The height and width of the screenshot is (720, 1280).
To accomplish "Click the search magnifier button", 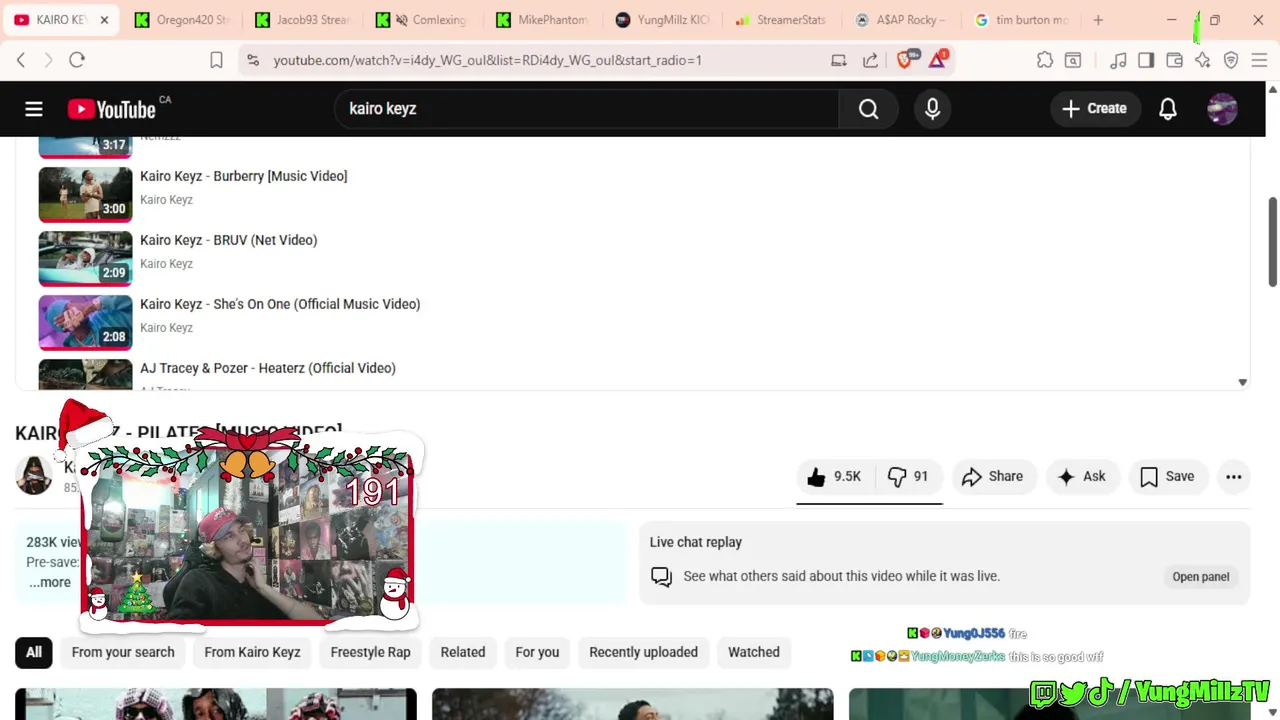I will (x=868, y=109).
